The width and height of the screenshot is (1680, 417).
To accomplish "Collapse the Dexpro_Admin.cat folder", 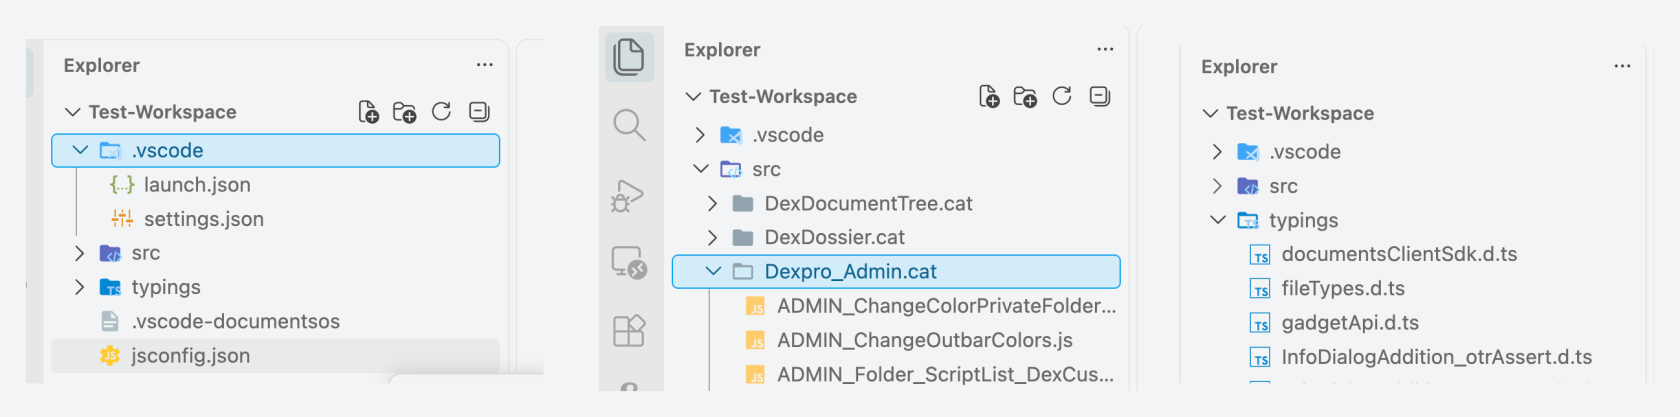I will coord(713,271).
